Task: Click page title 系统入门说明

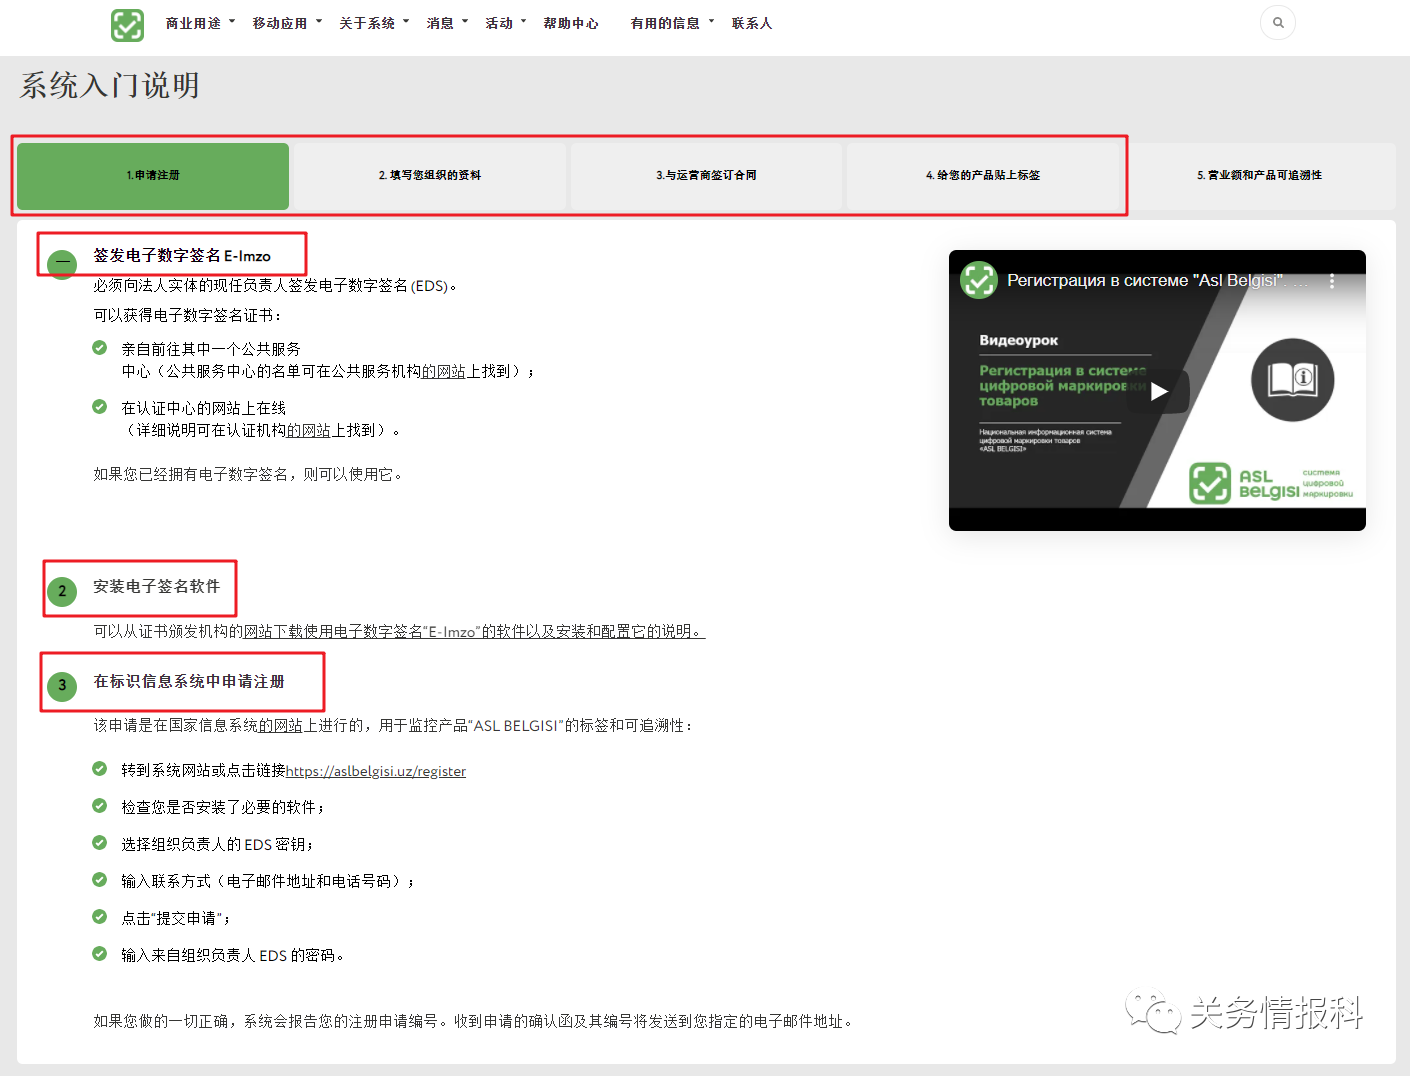Action: click(x=110, y=86)
